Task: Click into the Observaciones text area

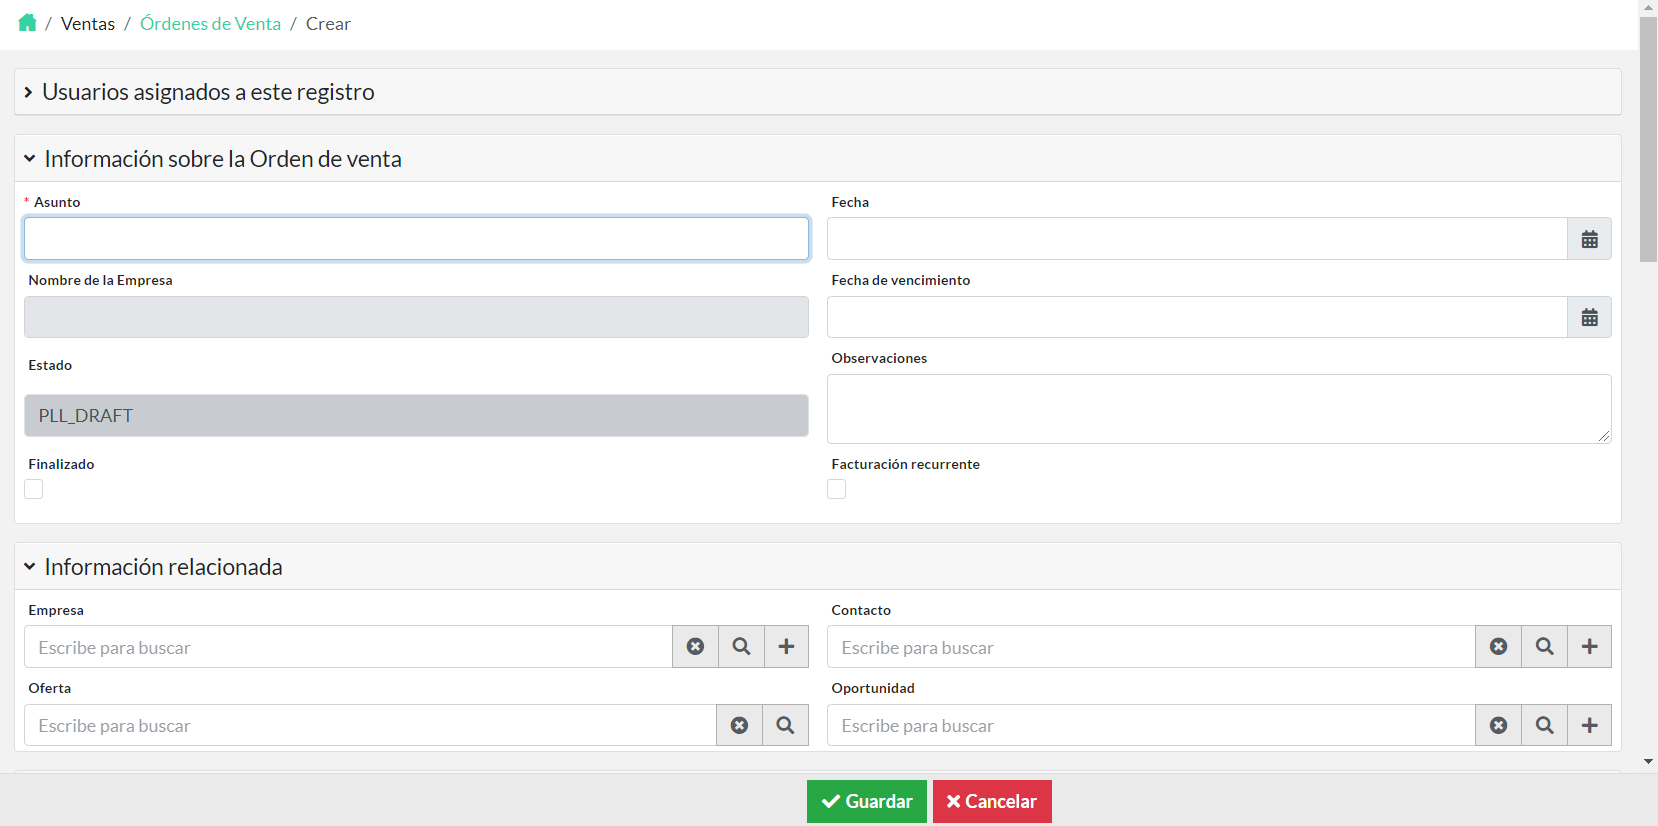Action: (1218, 409)
